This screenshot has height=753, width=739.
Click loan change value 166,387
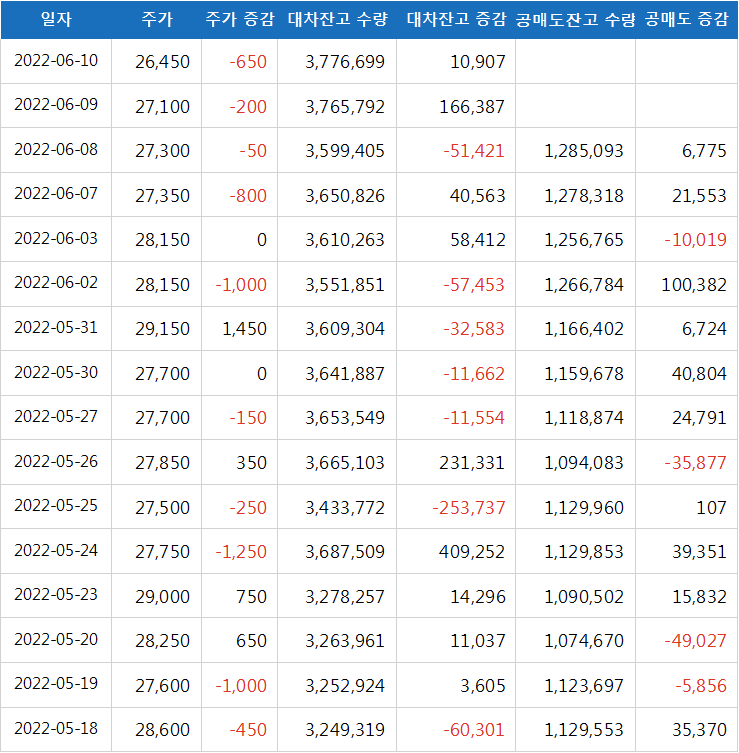472,107
